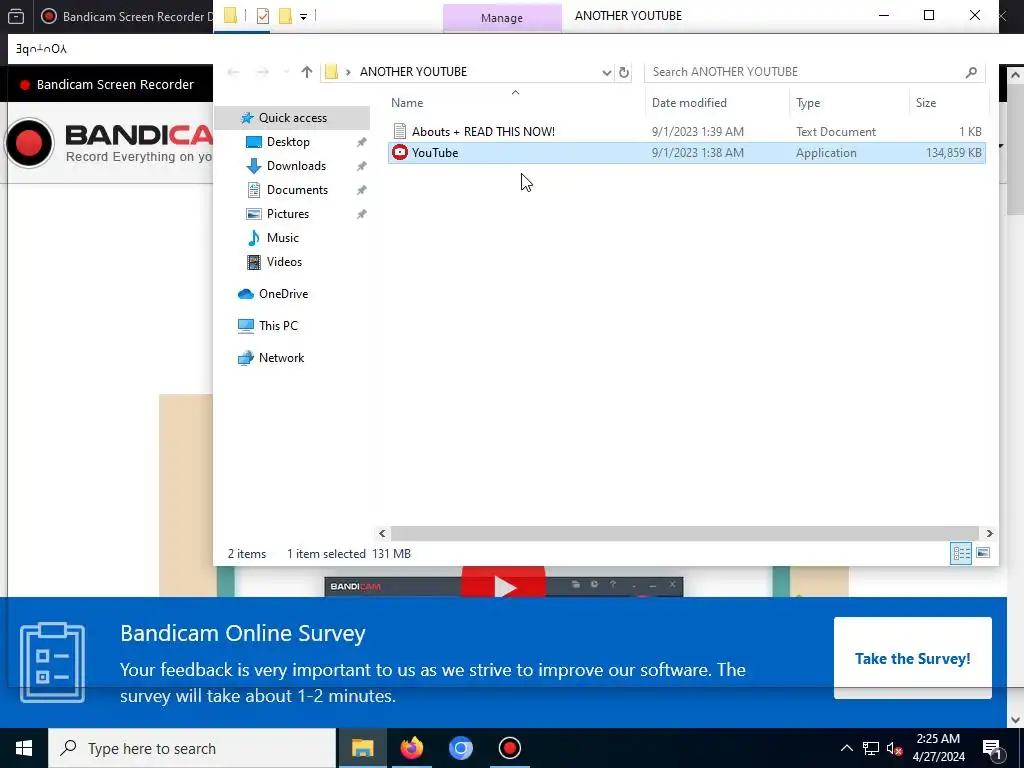This screenshot has width=1024, height=768.
Task: Click the pin icon beside Documents
Action: point(361,190)
